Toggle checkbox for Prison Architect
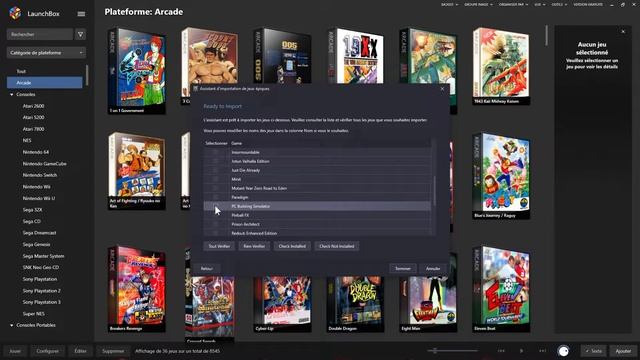This screenshot has width=640, height=360. [215, 224]
